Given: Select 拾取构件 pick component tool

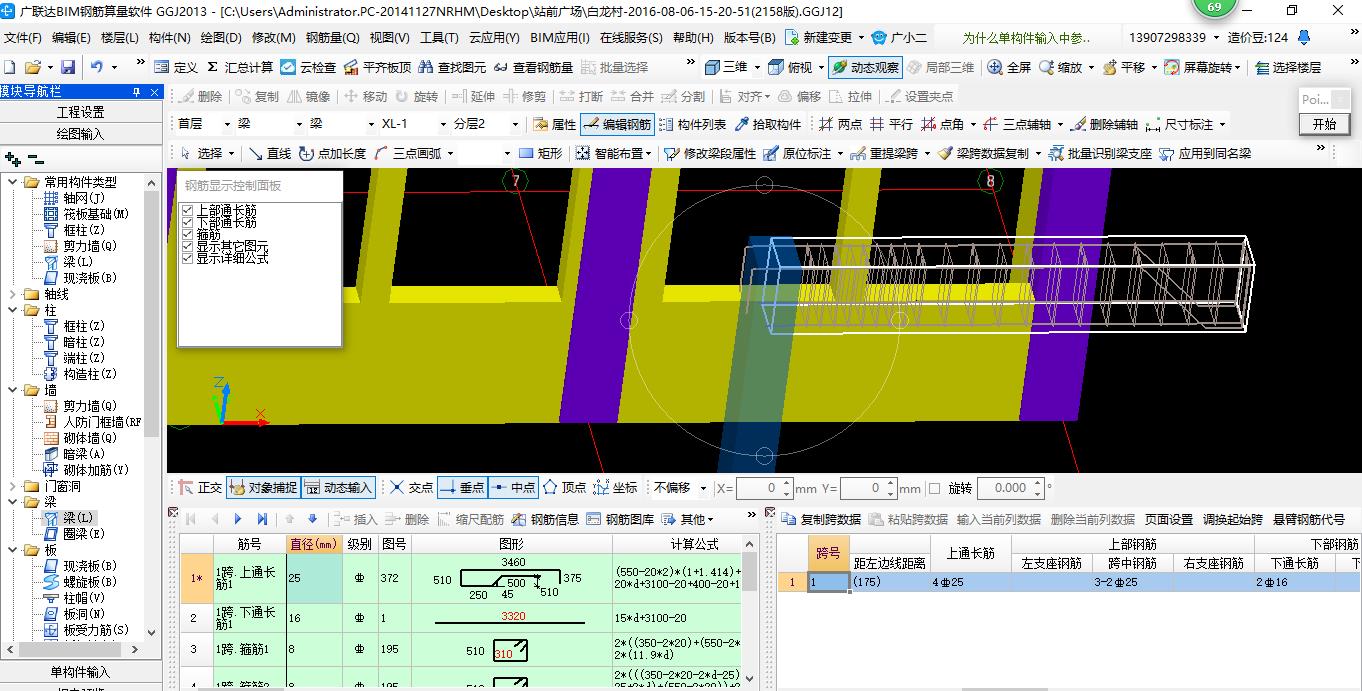Looking at the screenshot, I should click(x=768, y=125).
